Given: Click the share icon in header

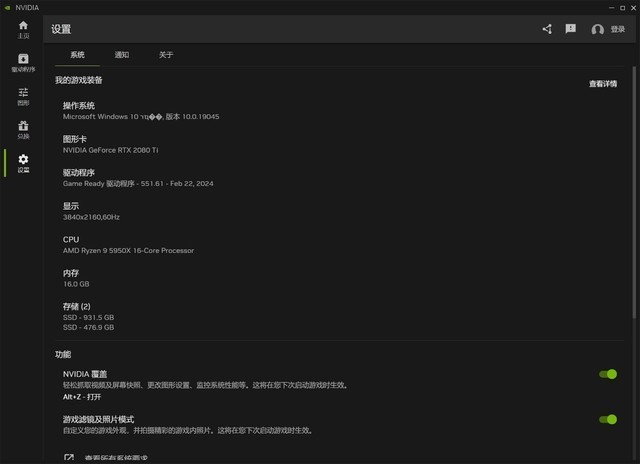Looking at the screenshot, I should [x=547, y=29].
